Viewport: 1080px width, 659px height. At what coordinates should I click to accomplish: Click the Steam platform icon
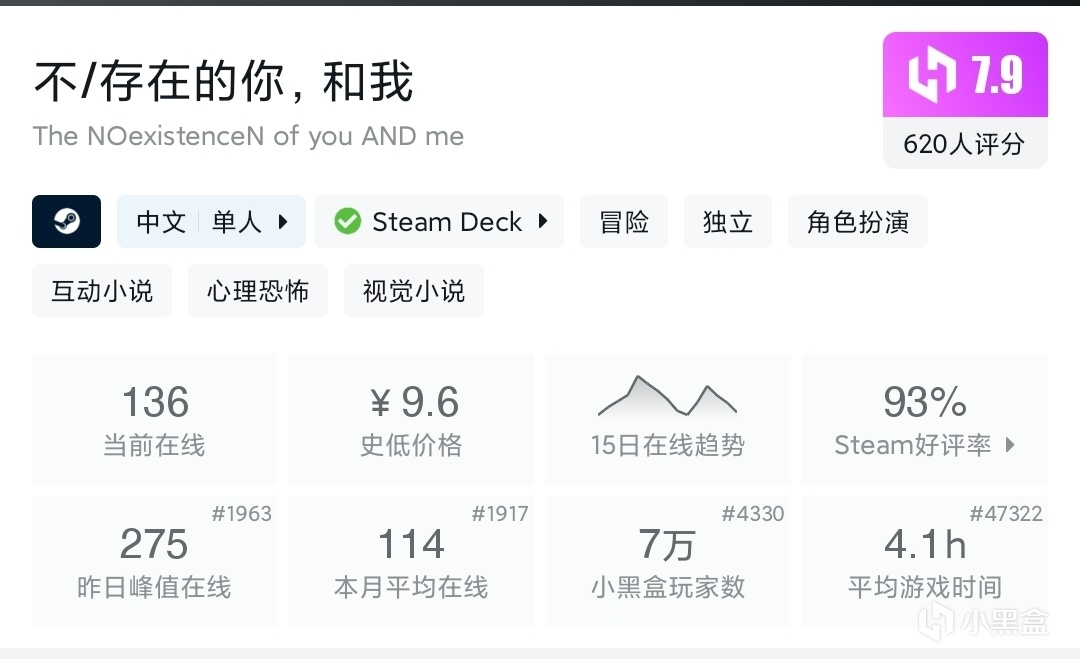click(66, 221)
